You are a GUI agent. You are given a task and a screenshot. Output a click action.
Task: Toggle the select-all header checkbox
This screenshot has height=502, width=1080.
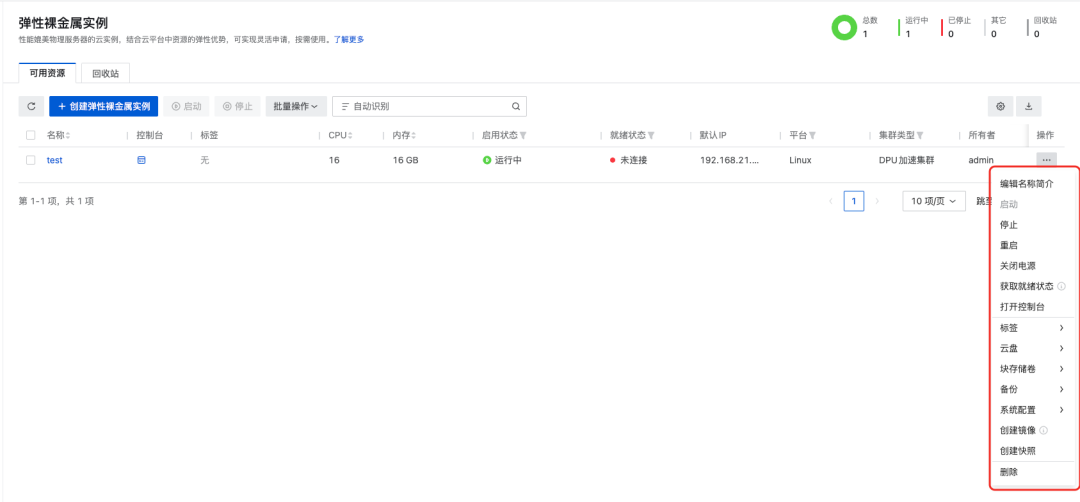[30, 136]
